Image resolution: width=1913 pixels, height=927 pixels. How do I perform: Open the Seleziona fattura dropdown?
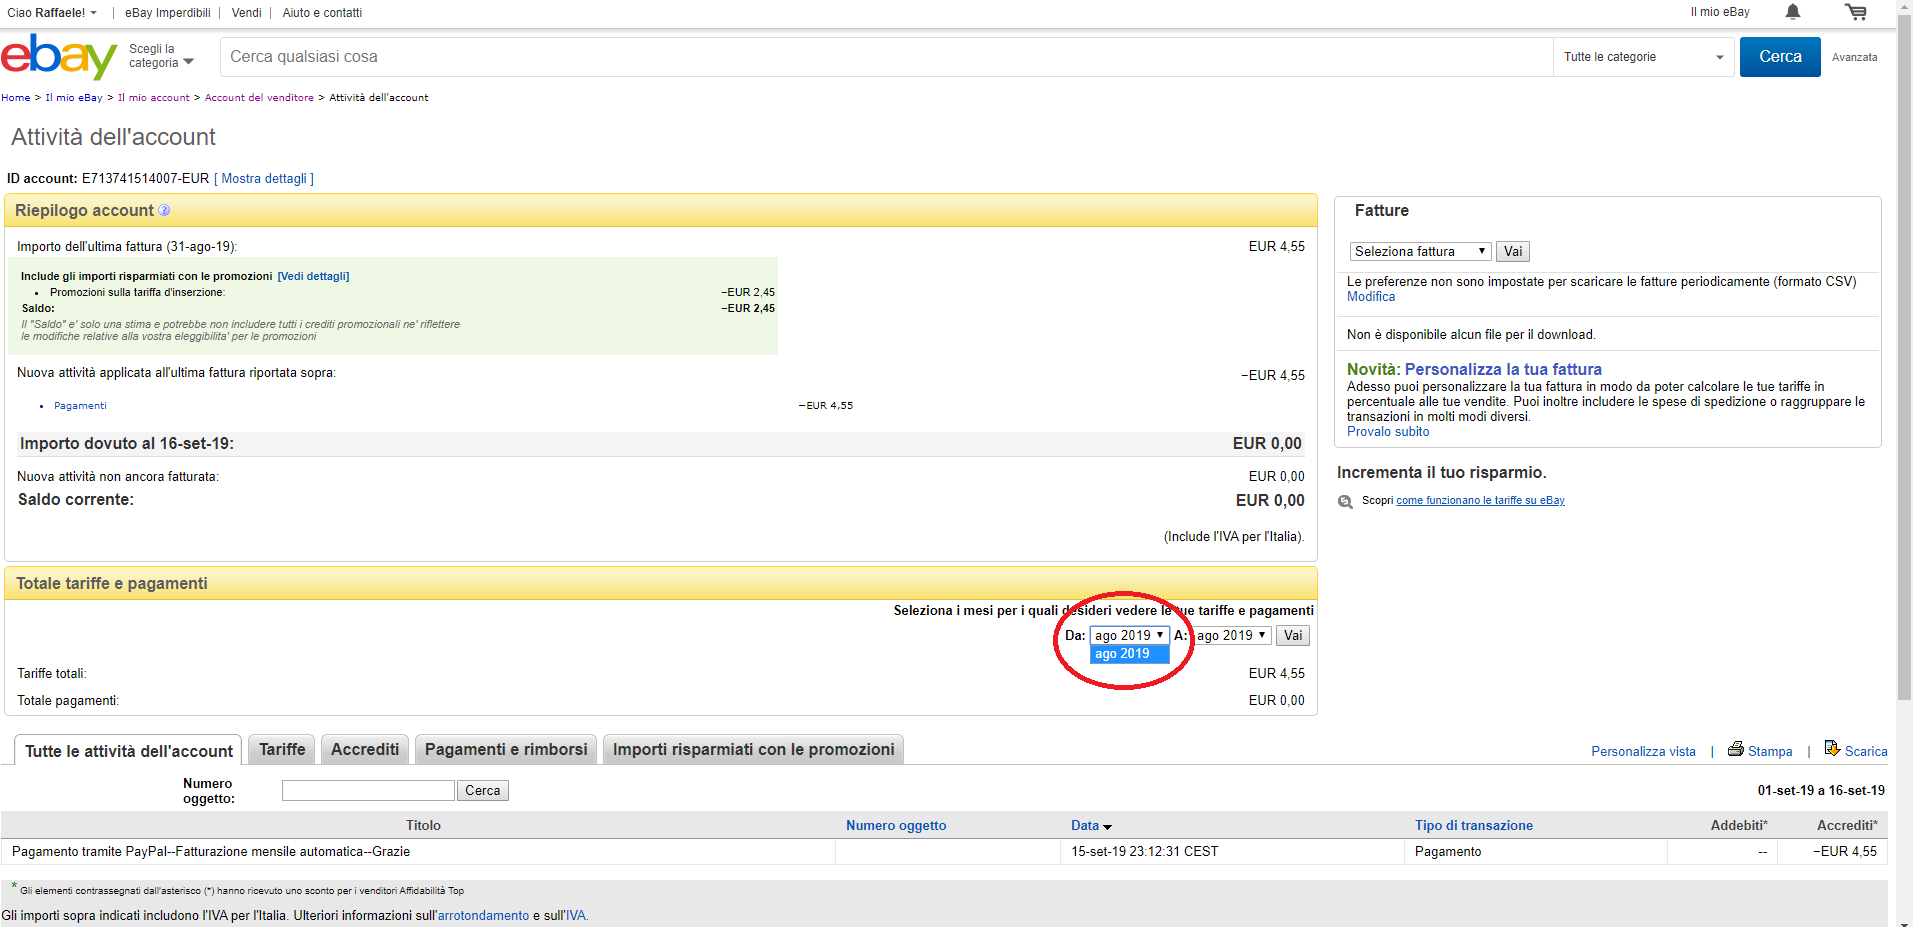coord(1420,251)
